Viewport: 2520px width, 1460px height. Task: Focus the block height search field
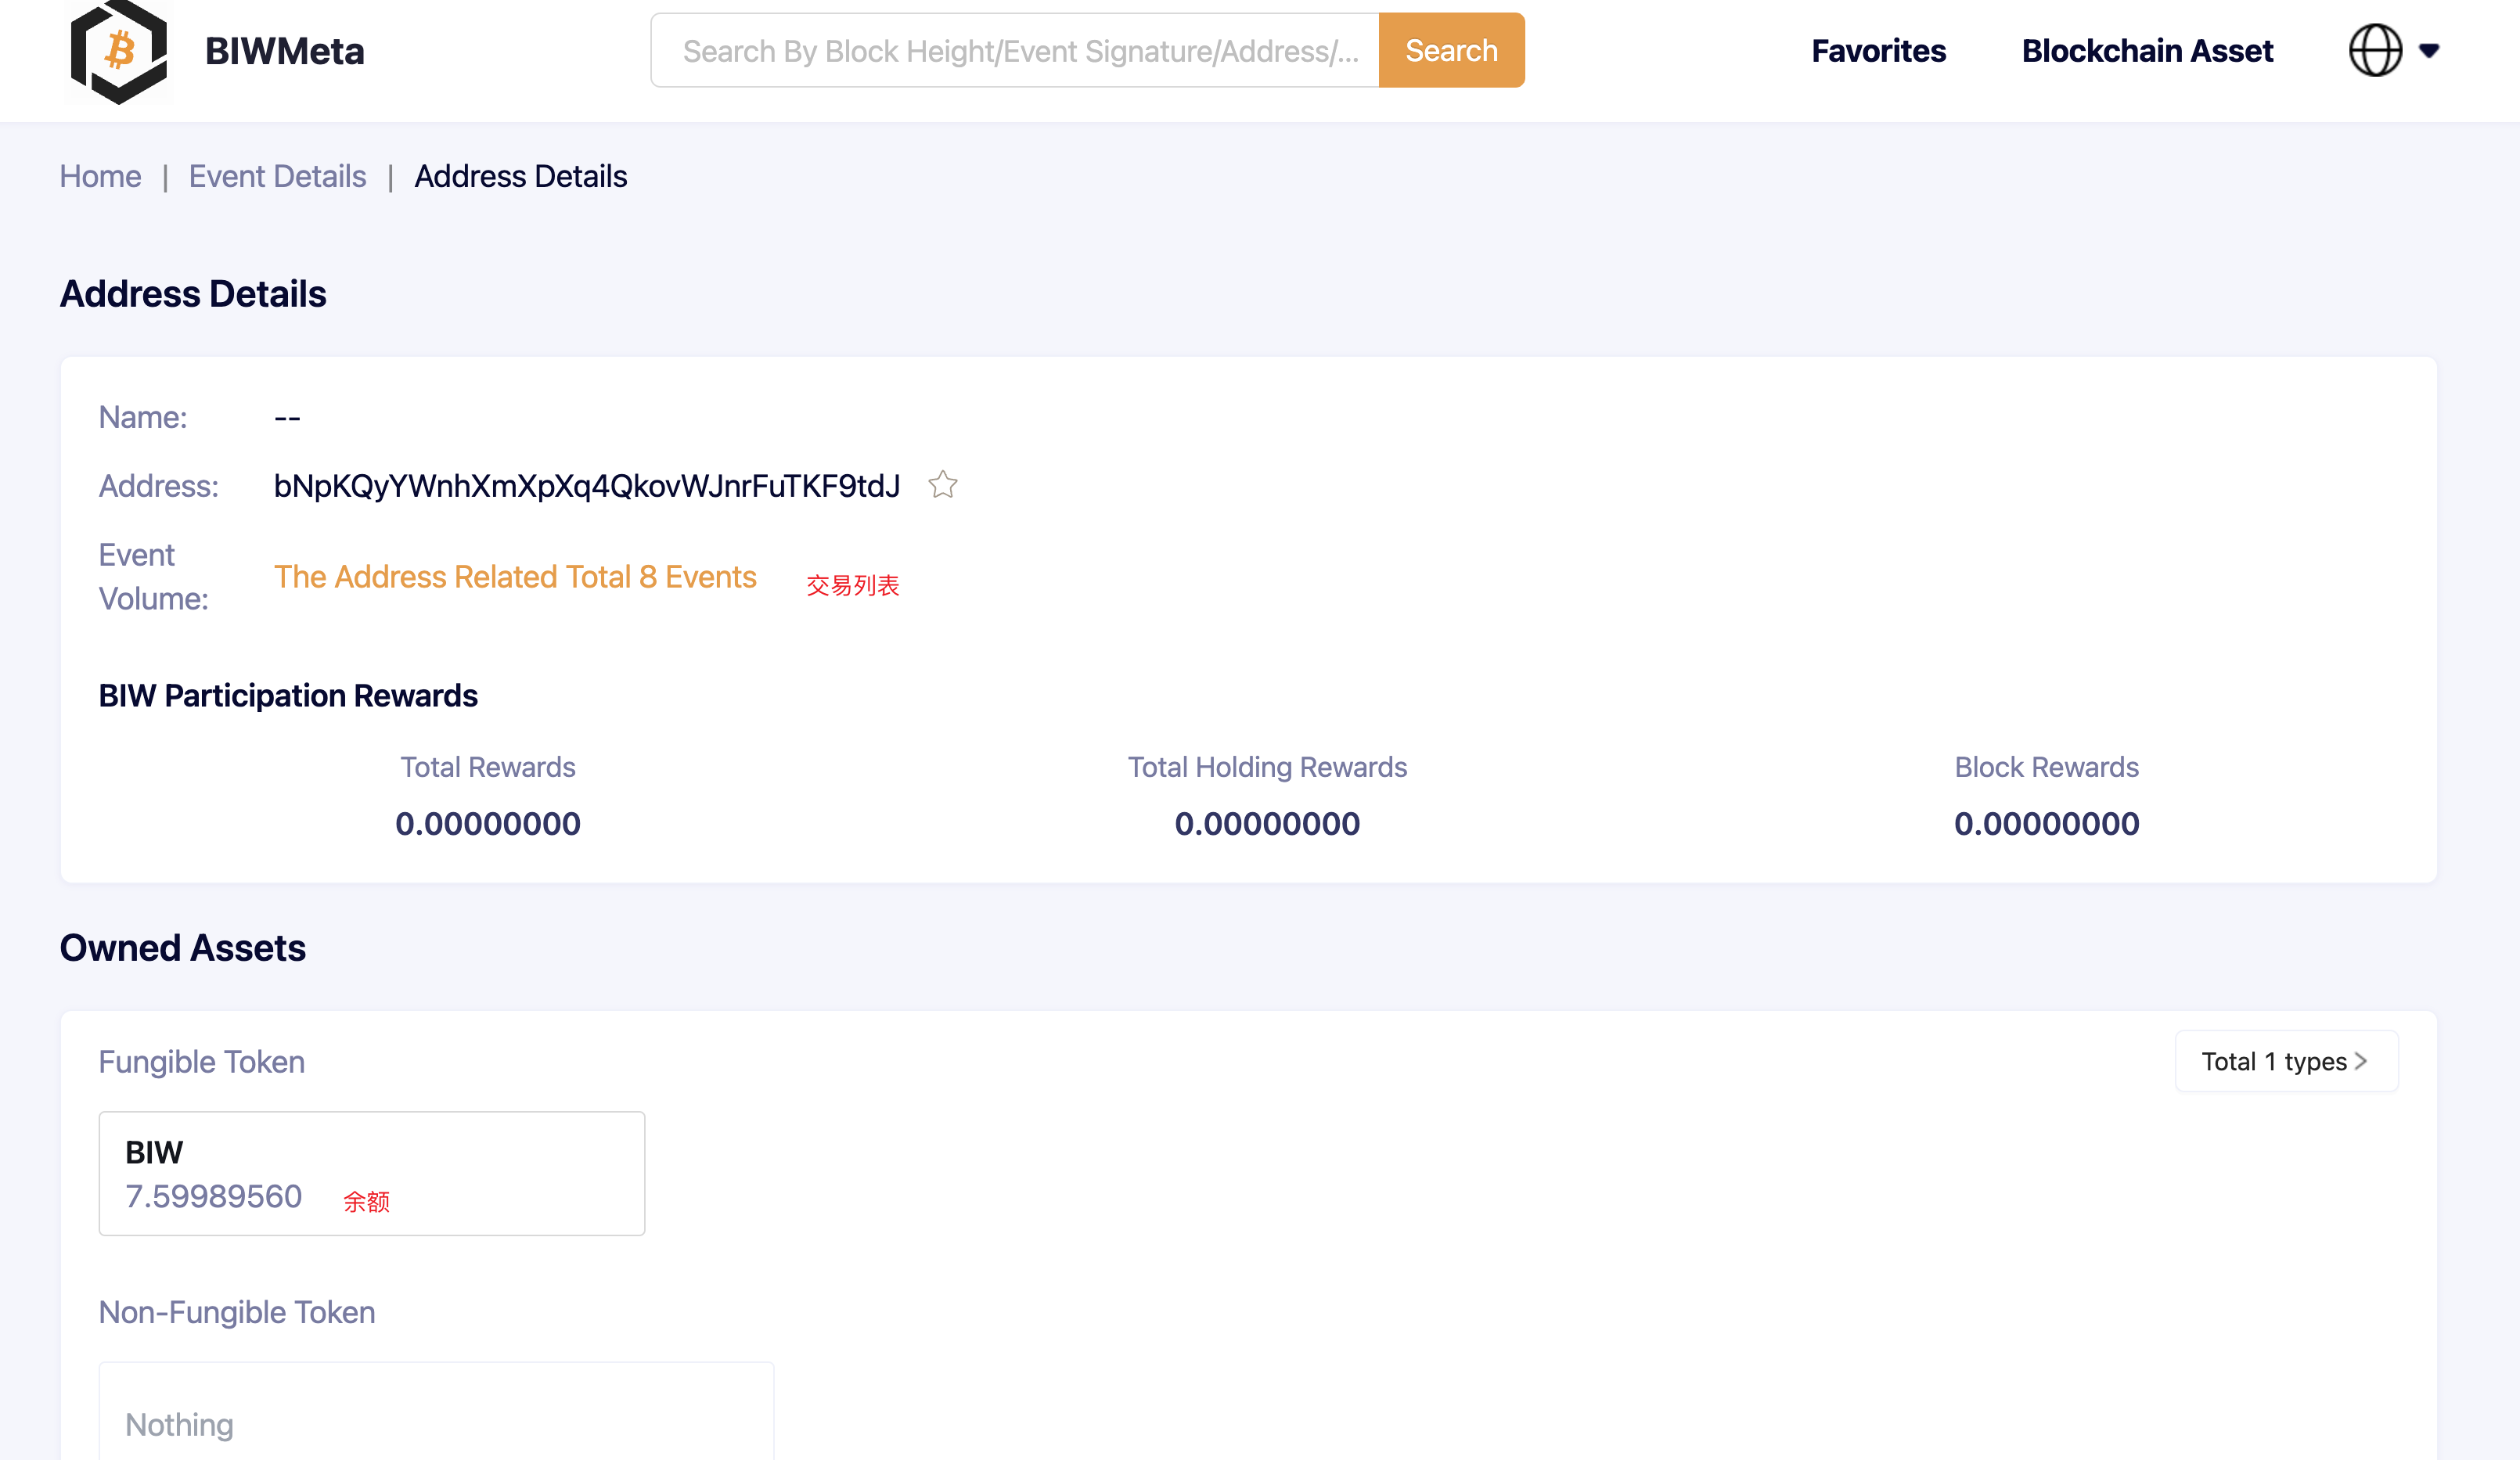click(x=1015, y=51)
